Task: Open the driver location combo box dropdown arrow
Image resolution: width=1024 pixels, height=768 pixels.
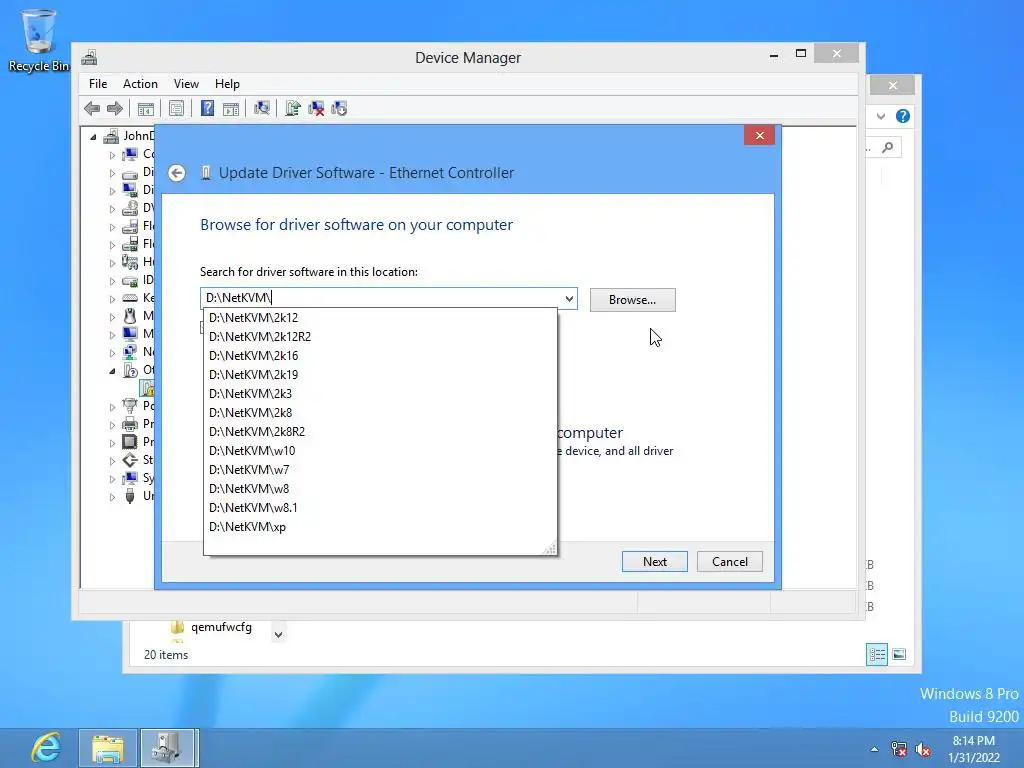Action: tap(569, 299)
